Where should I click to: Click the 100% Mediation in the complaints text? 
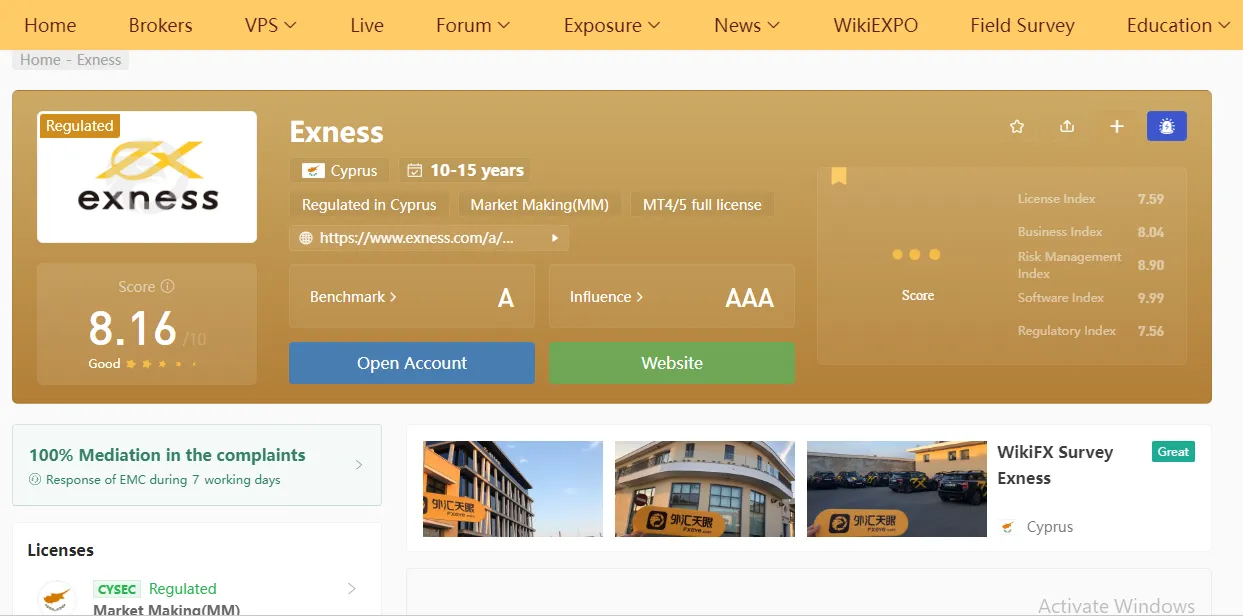pos(167,455)
